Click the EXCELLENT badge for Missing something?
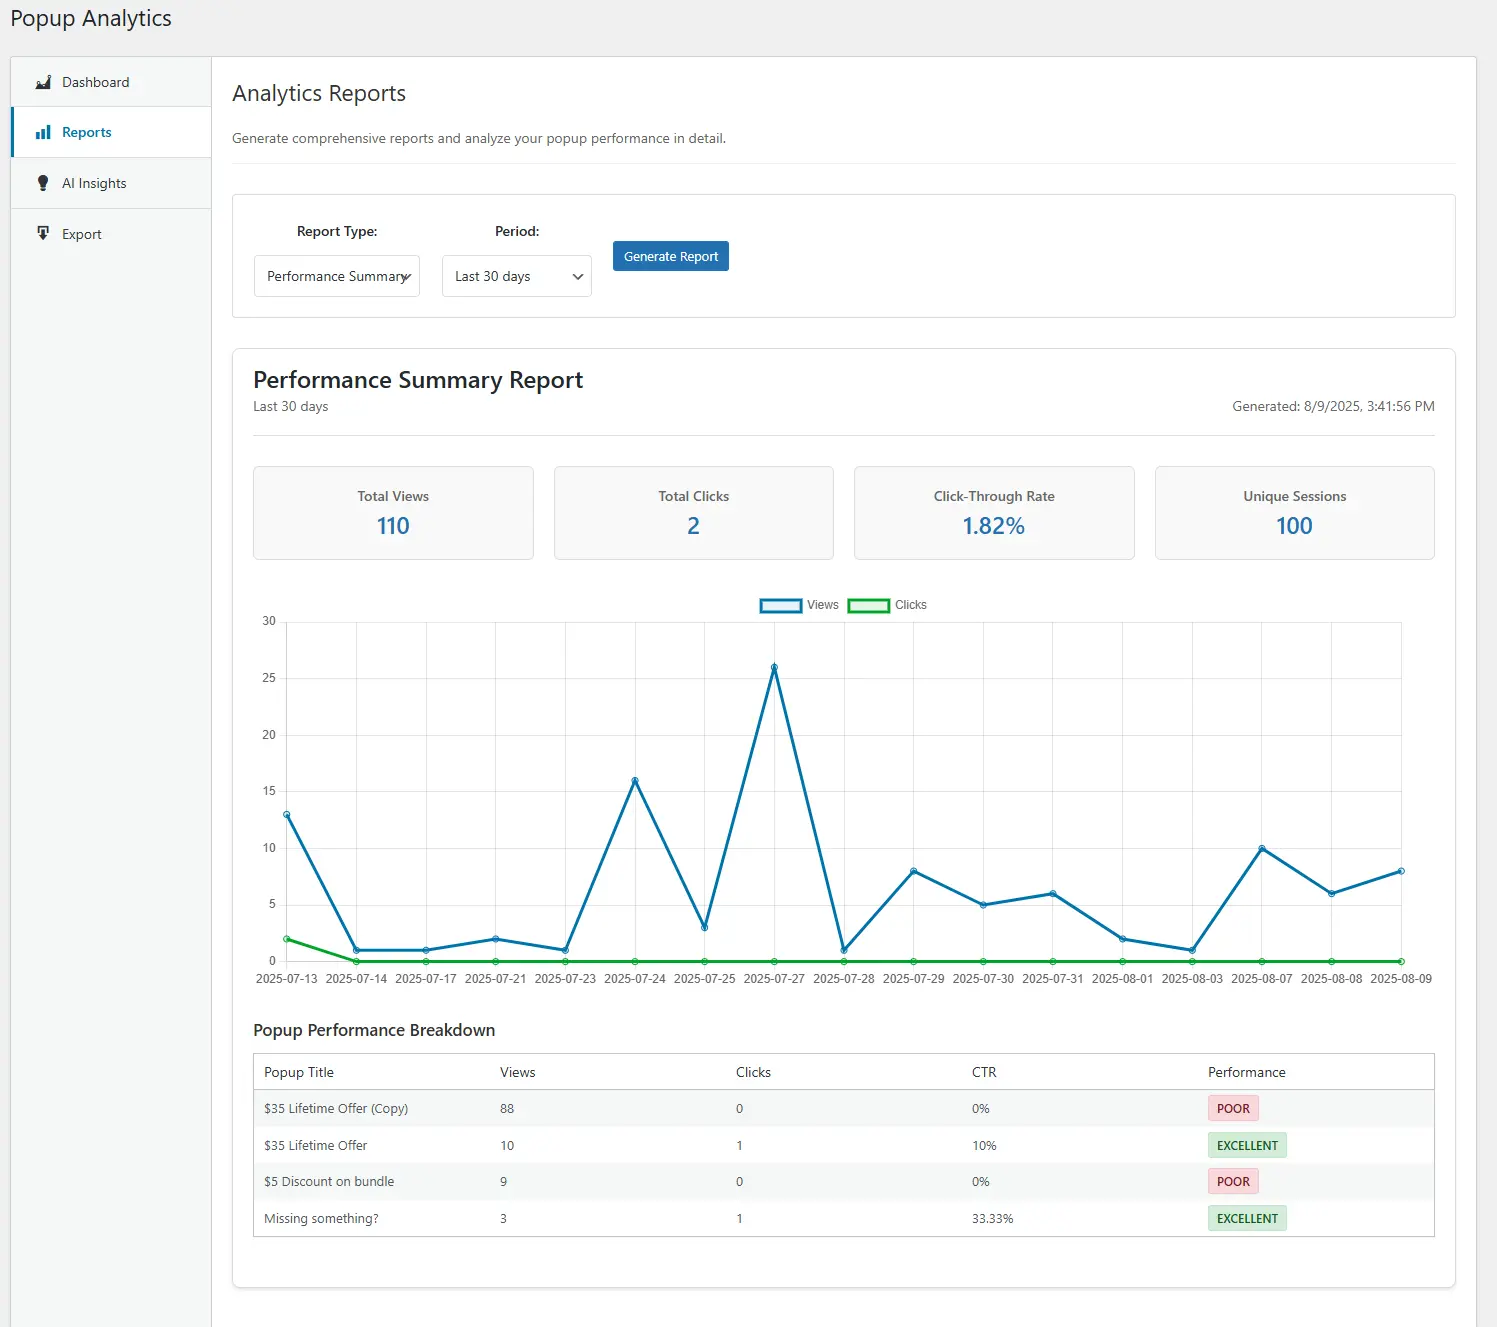The image size is (1497, 1327). point(1247,1218)
